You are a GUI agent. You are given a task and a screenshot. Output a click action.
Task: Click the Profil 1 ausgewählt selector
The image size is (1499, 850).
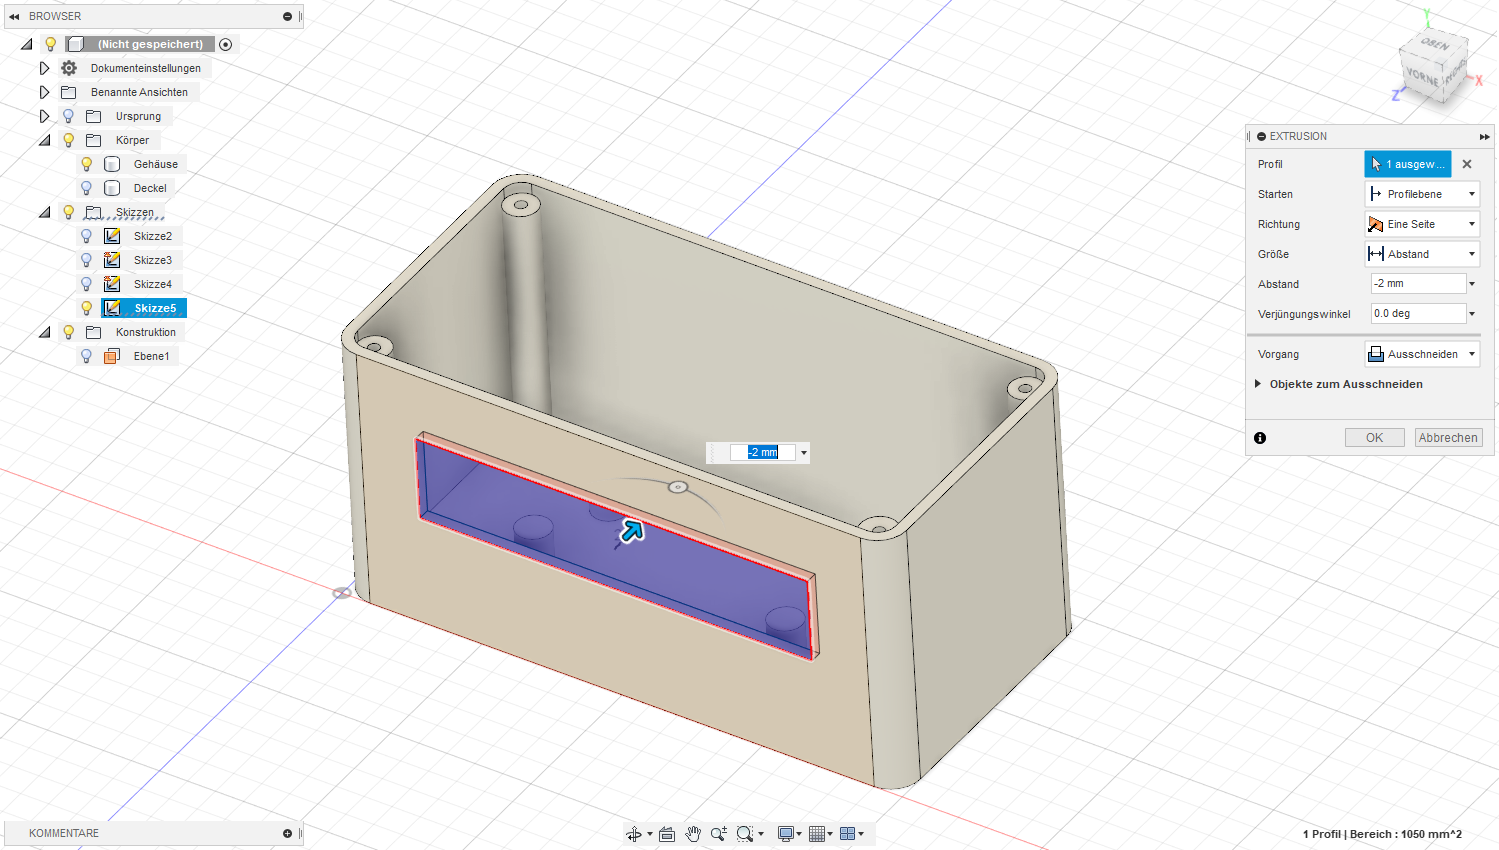tap(1408, 164)
